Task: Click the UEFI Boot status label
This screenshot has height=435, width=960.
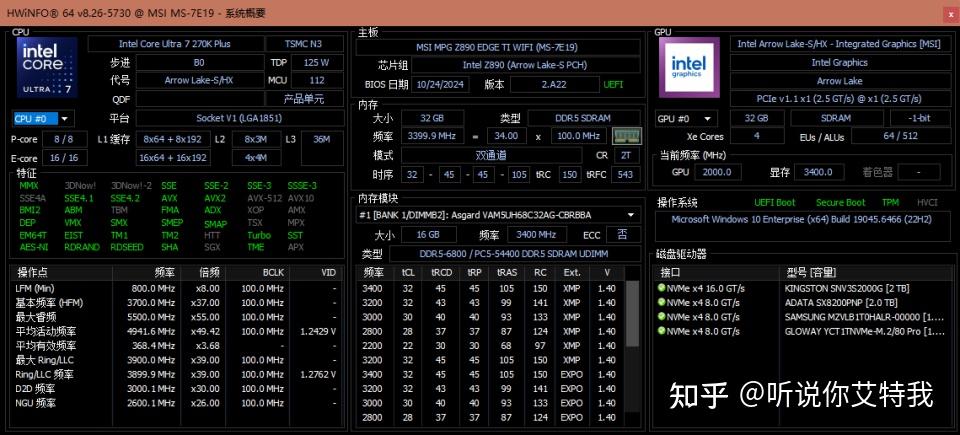Action: pyautogui.click(x=774, y=203)
